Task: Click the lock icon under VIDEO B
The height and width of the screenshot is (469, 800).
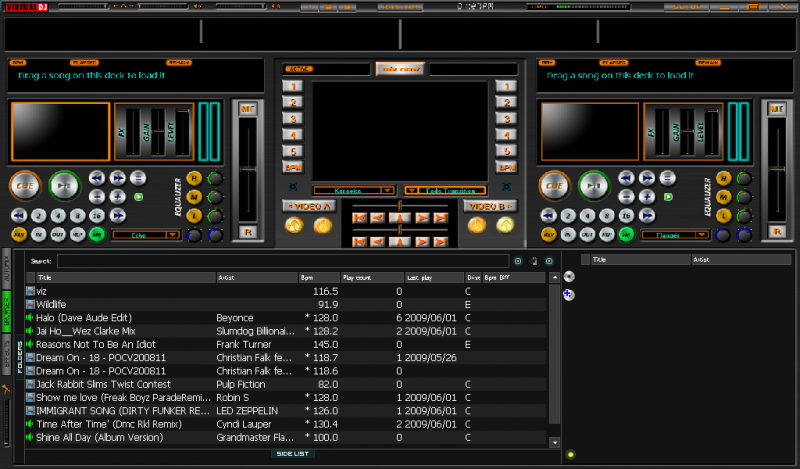Action: point(477,225)
